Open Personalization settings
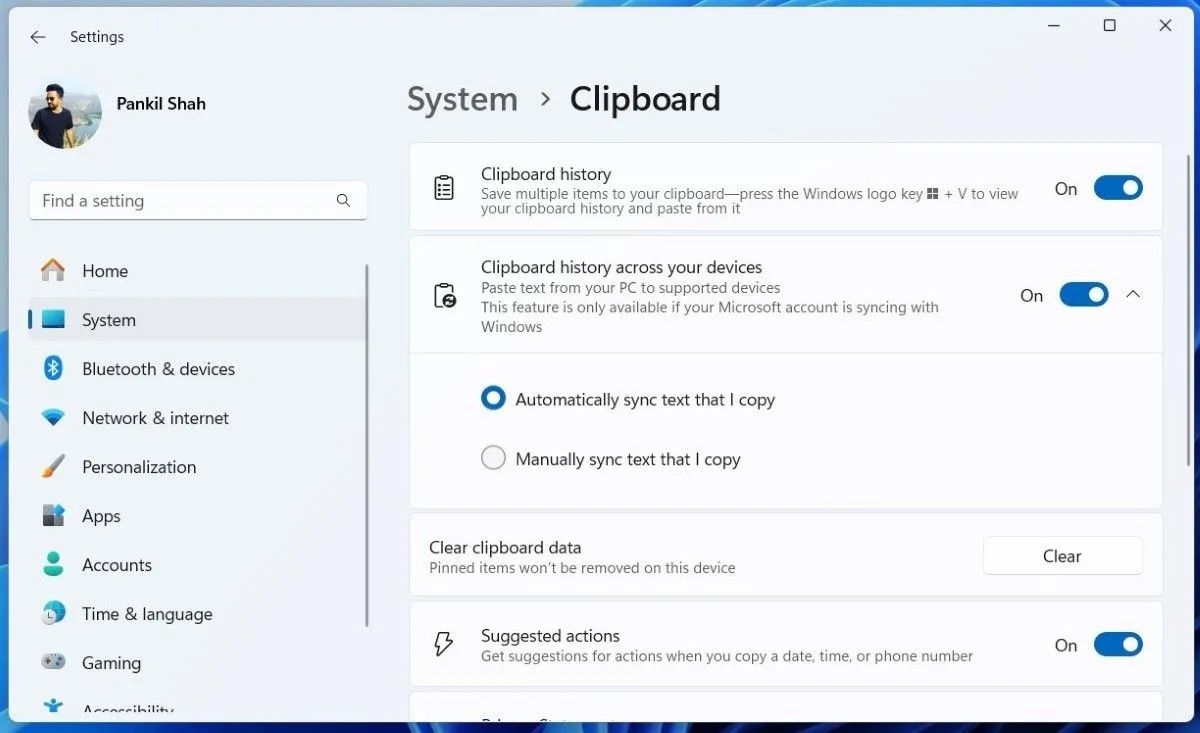The width and height of the screenshot is (1200, 733). tap(52, 467)
